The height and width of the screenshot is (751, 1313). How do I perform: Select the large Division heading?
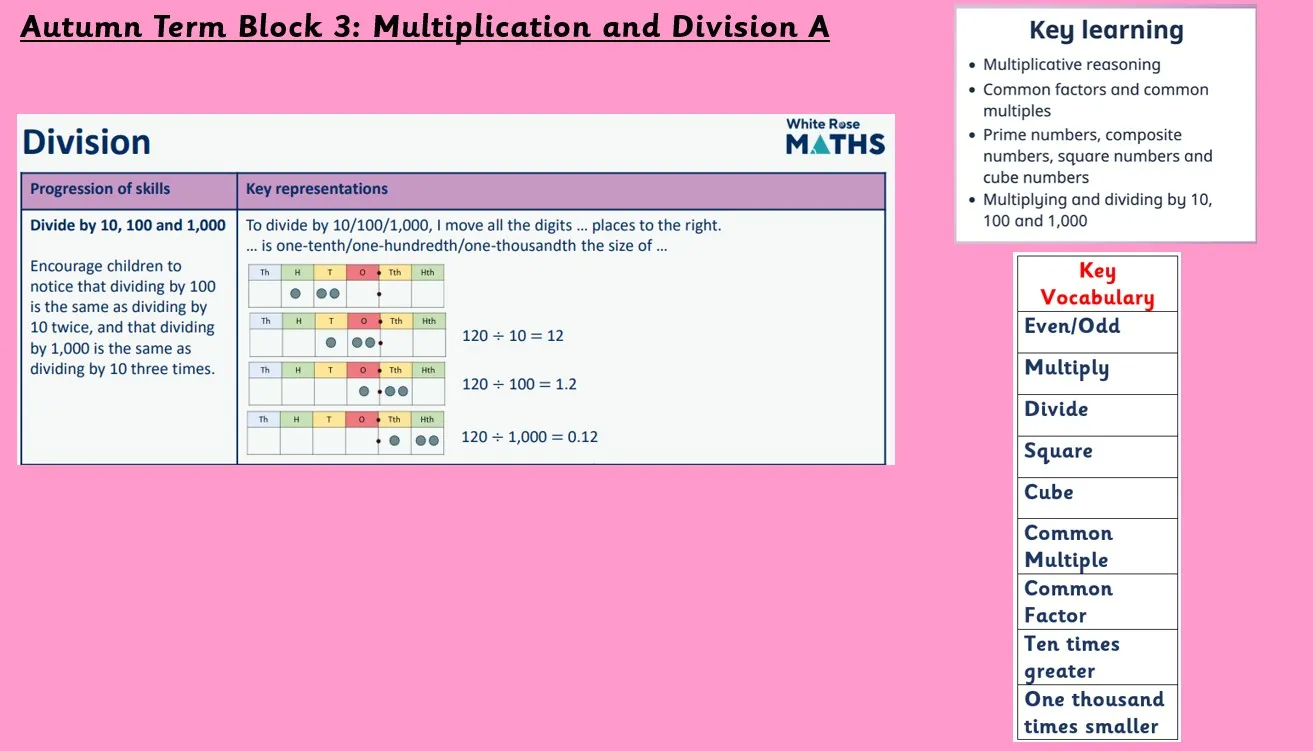pos(87,143)
